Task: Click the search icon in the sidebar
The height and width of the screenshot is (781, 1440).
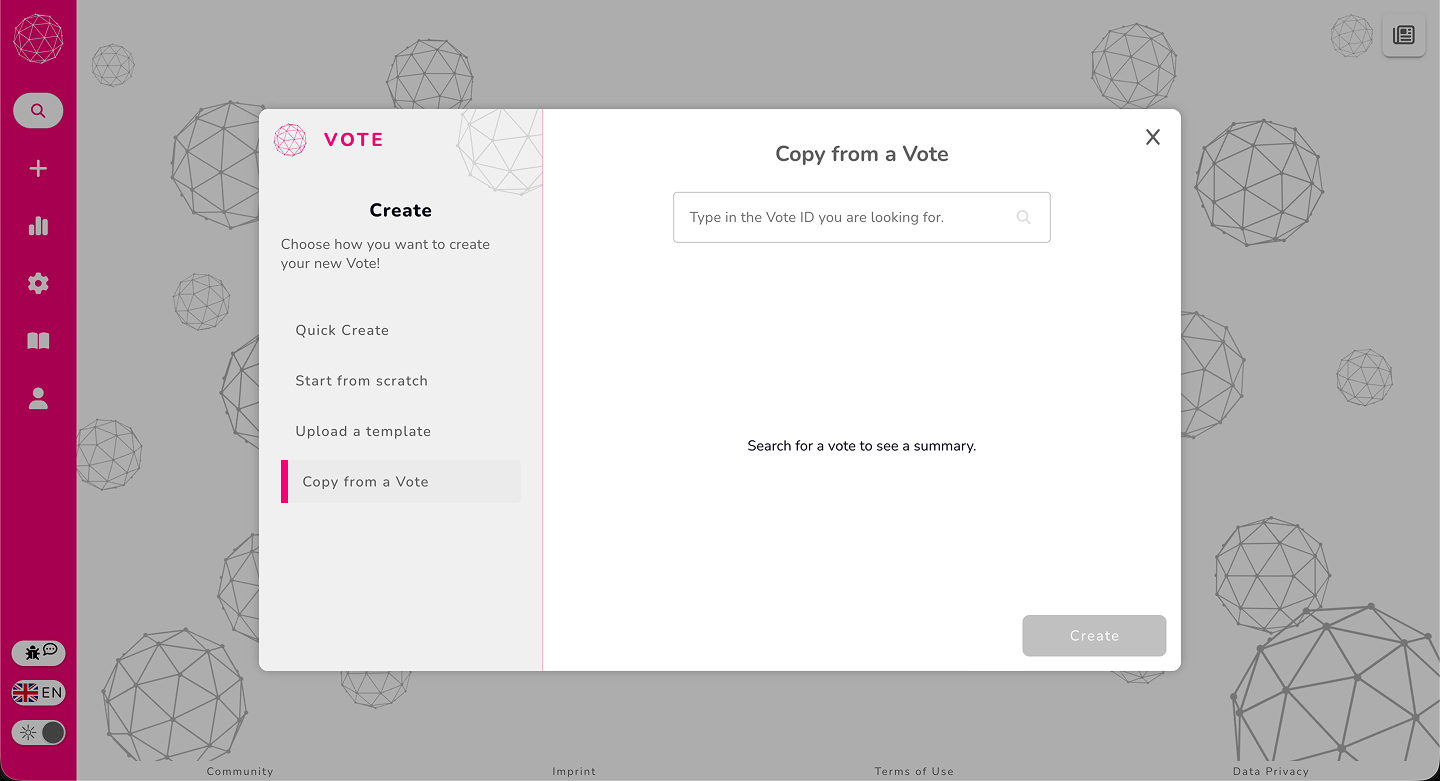Action: tap(38, 111)
